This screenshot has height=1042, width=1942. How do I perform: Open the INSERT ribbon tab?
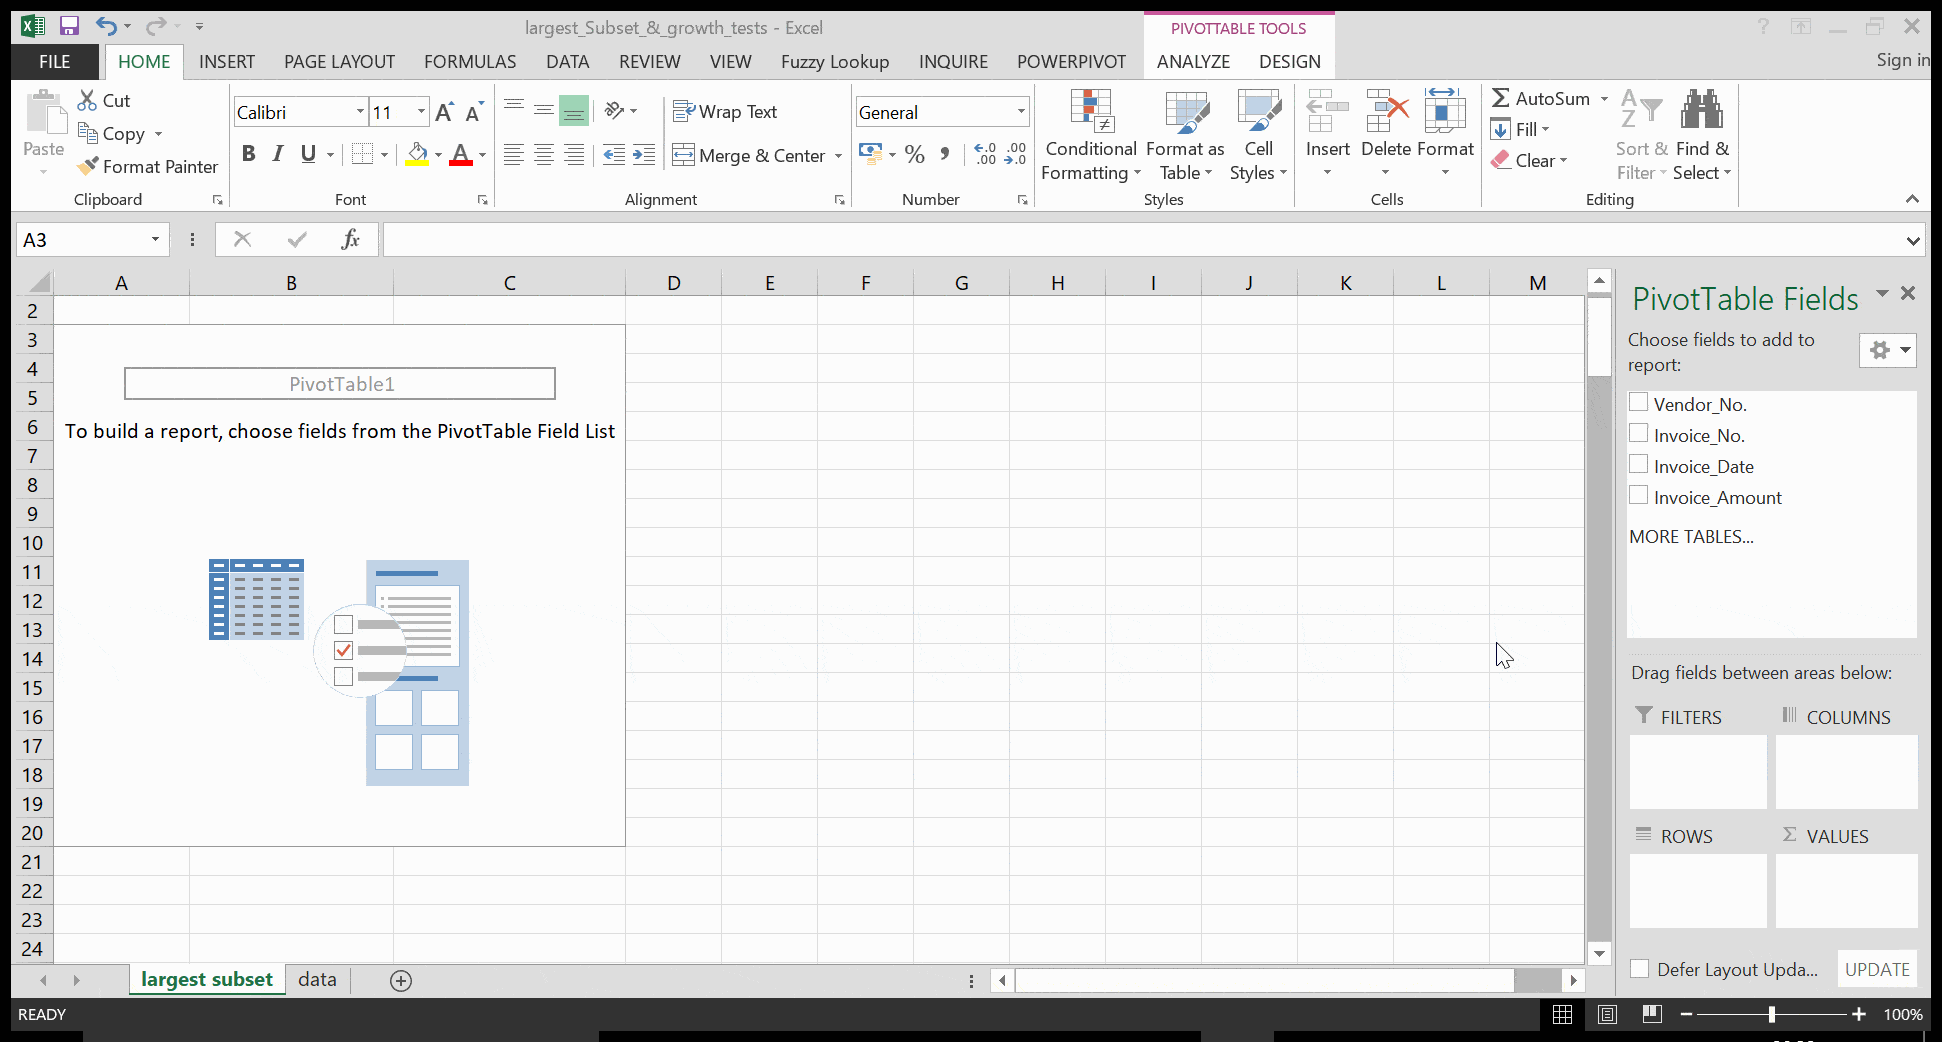click(227, 61)
